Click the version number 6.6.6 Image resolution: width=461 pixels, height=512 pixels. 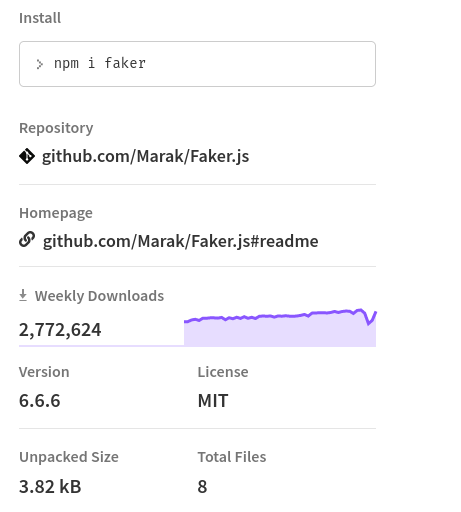point(40,401)
